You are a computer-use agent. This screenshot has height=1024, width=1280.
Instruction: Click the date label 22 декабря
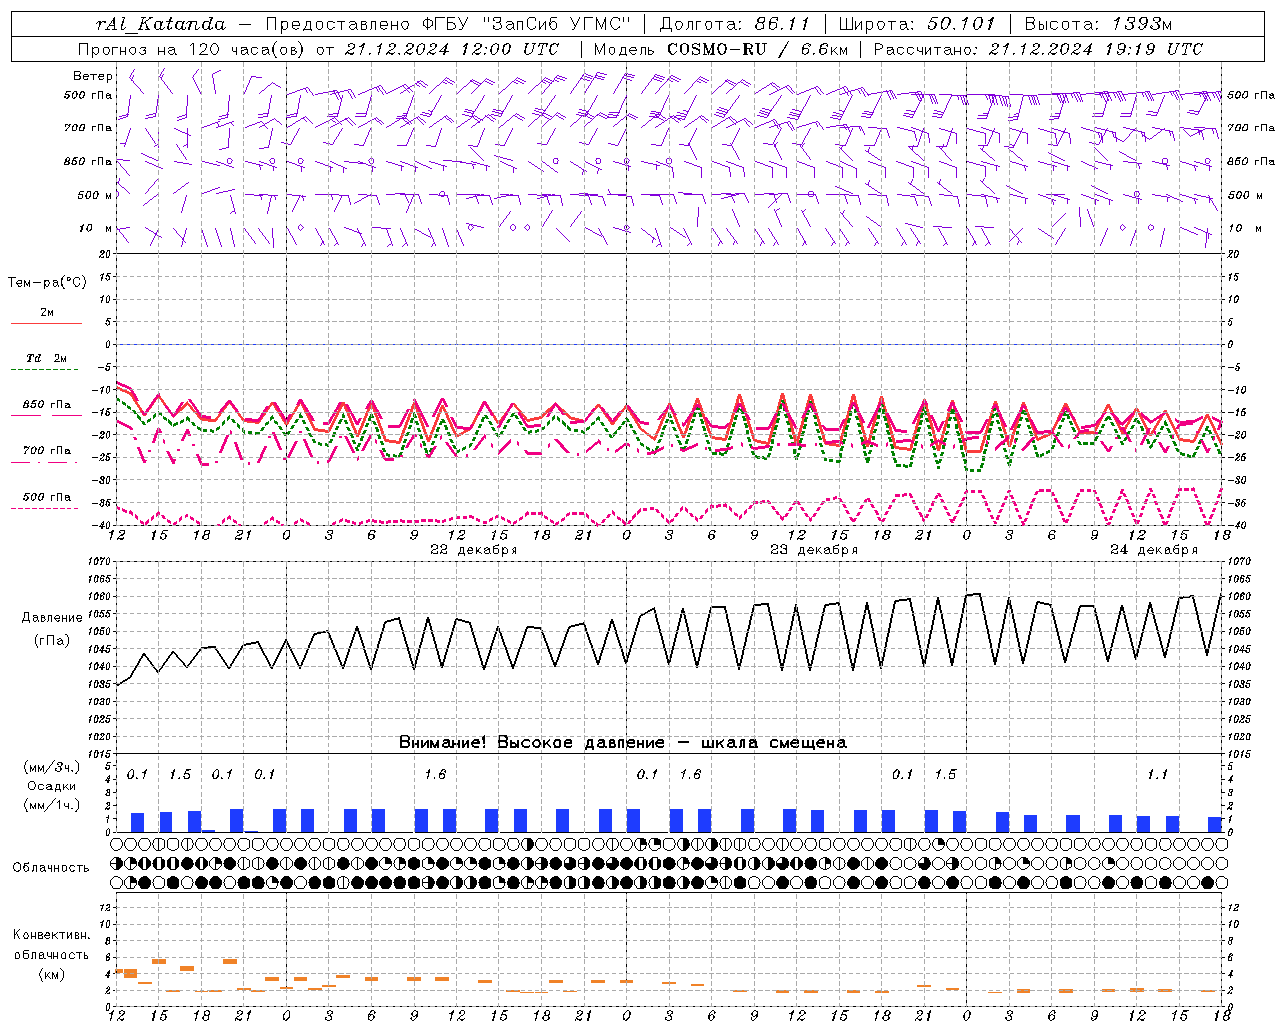(474, 550)
